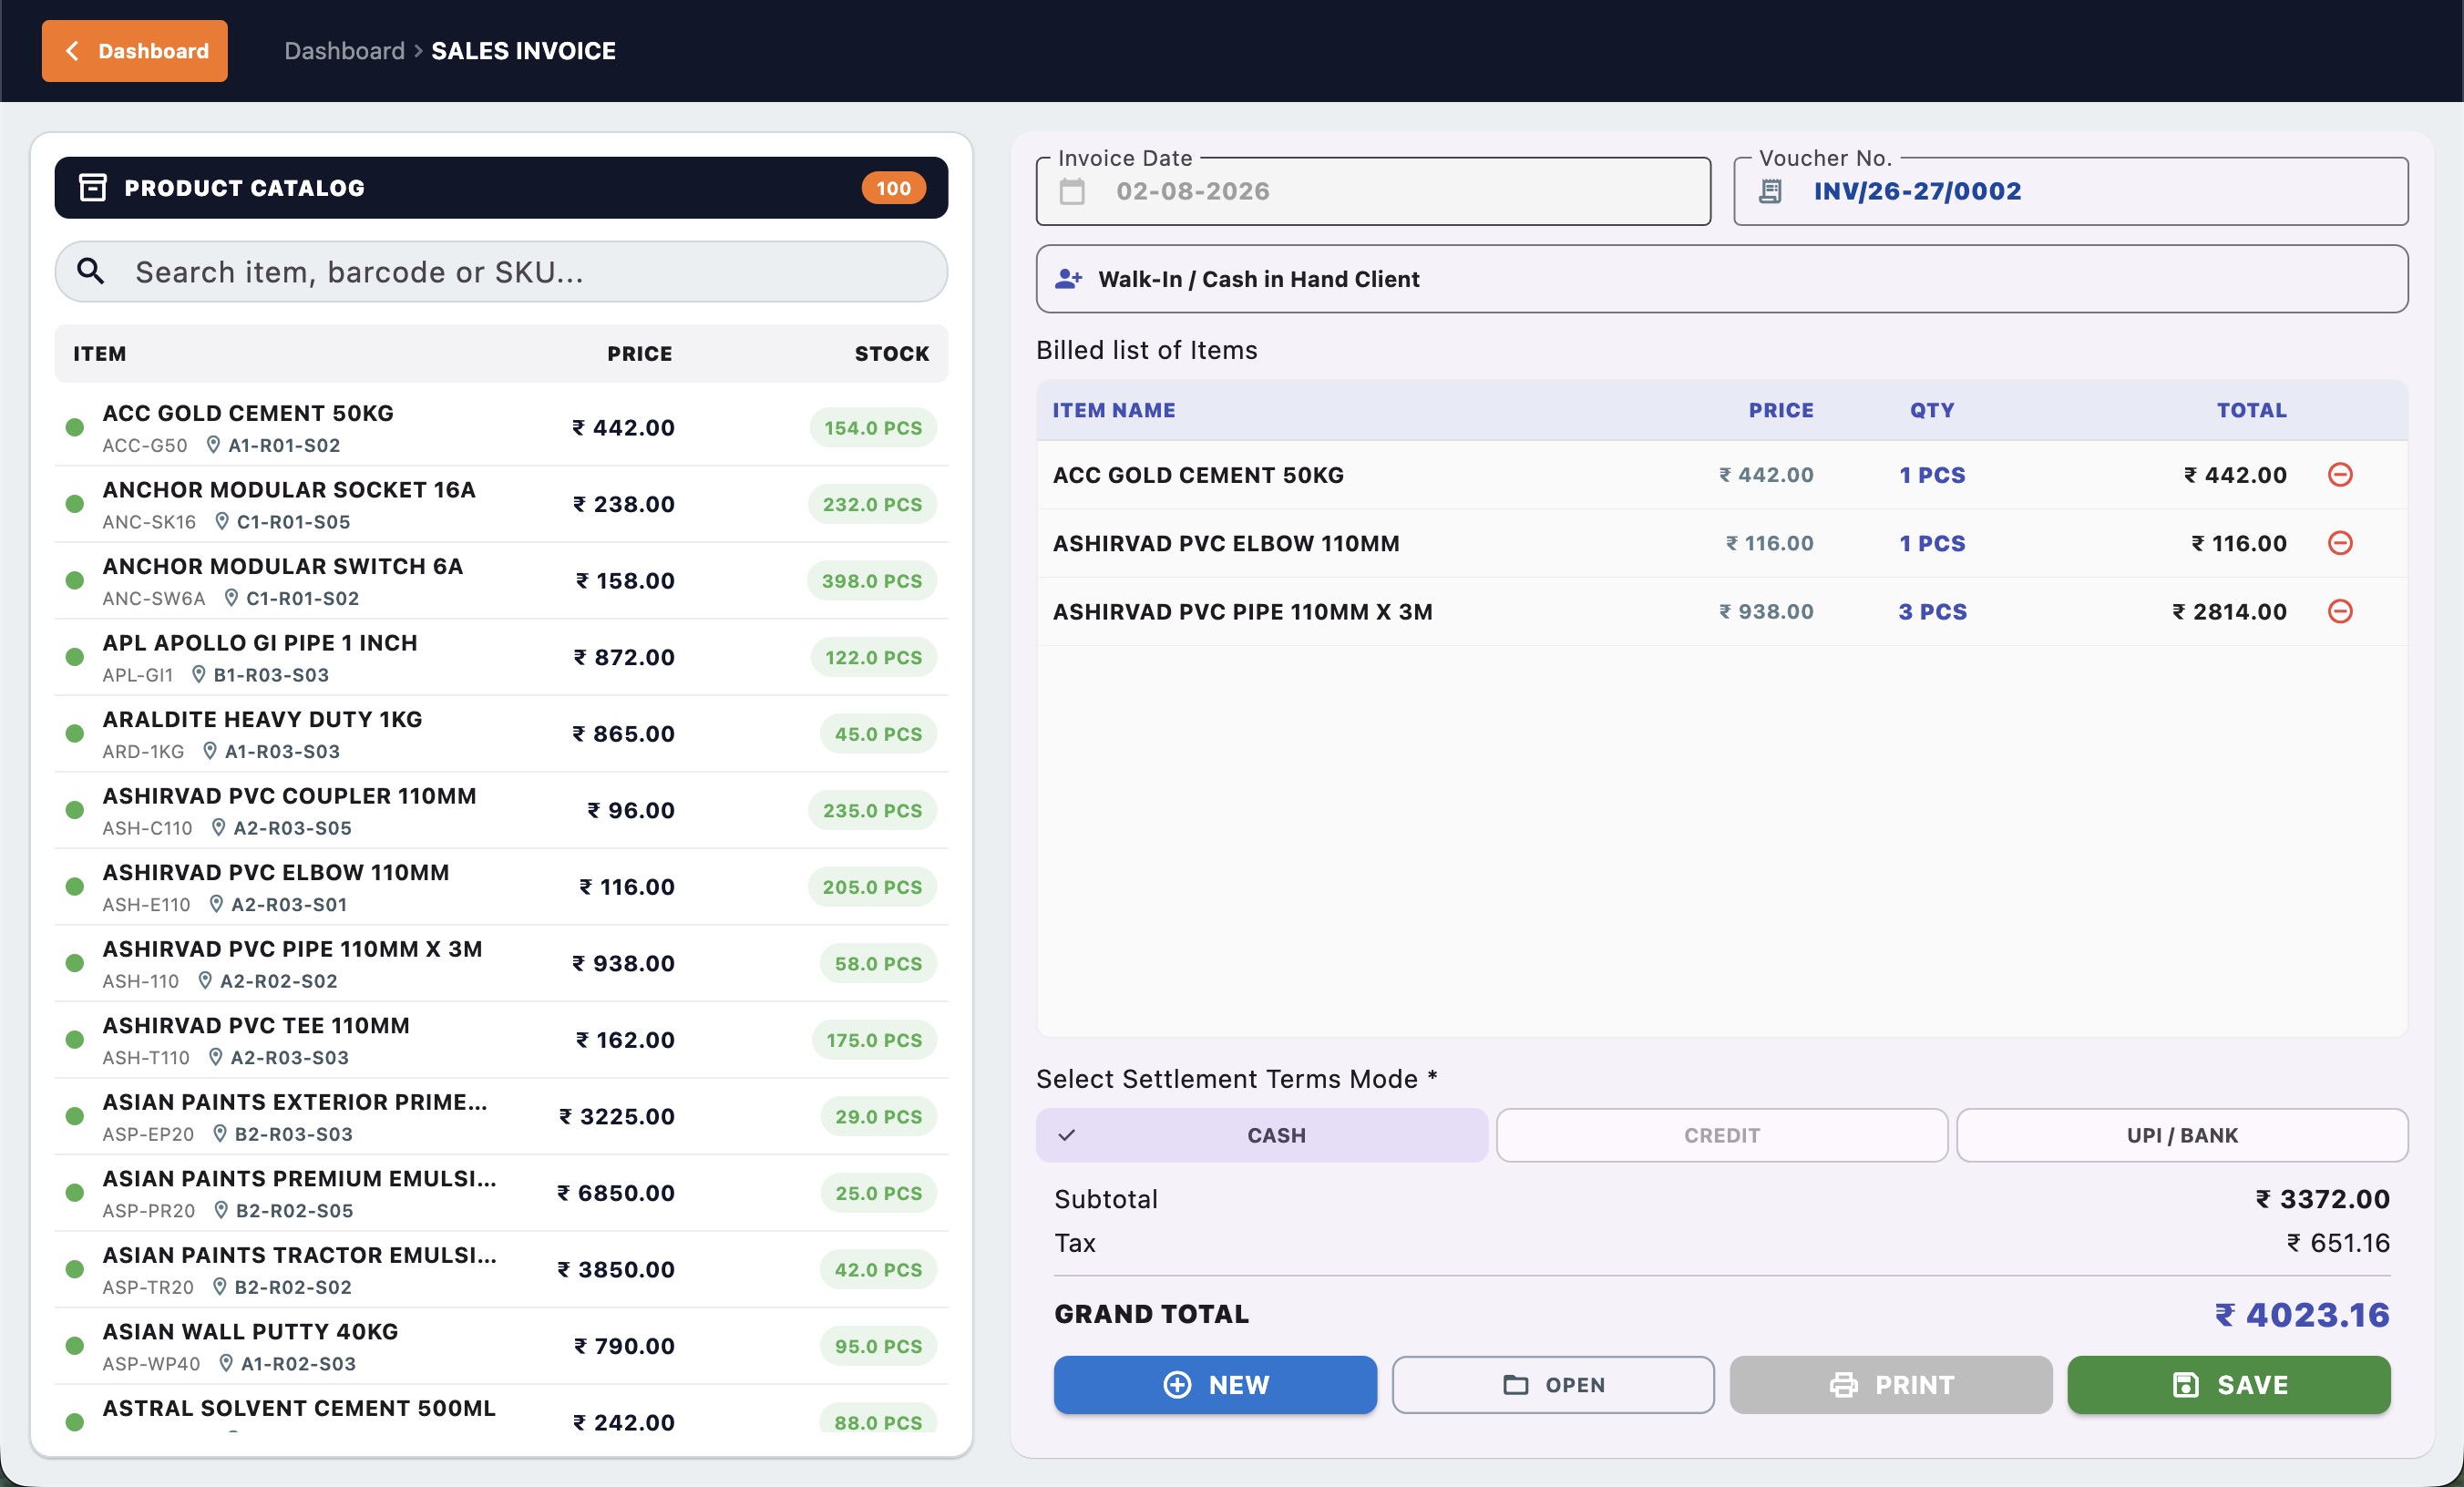Click green status dot of ASHIRVAD PVC COUPLER
2464x1487 pixels.
click(x=74, y=810)
